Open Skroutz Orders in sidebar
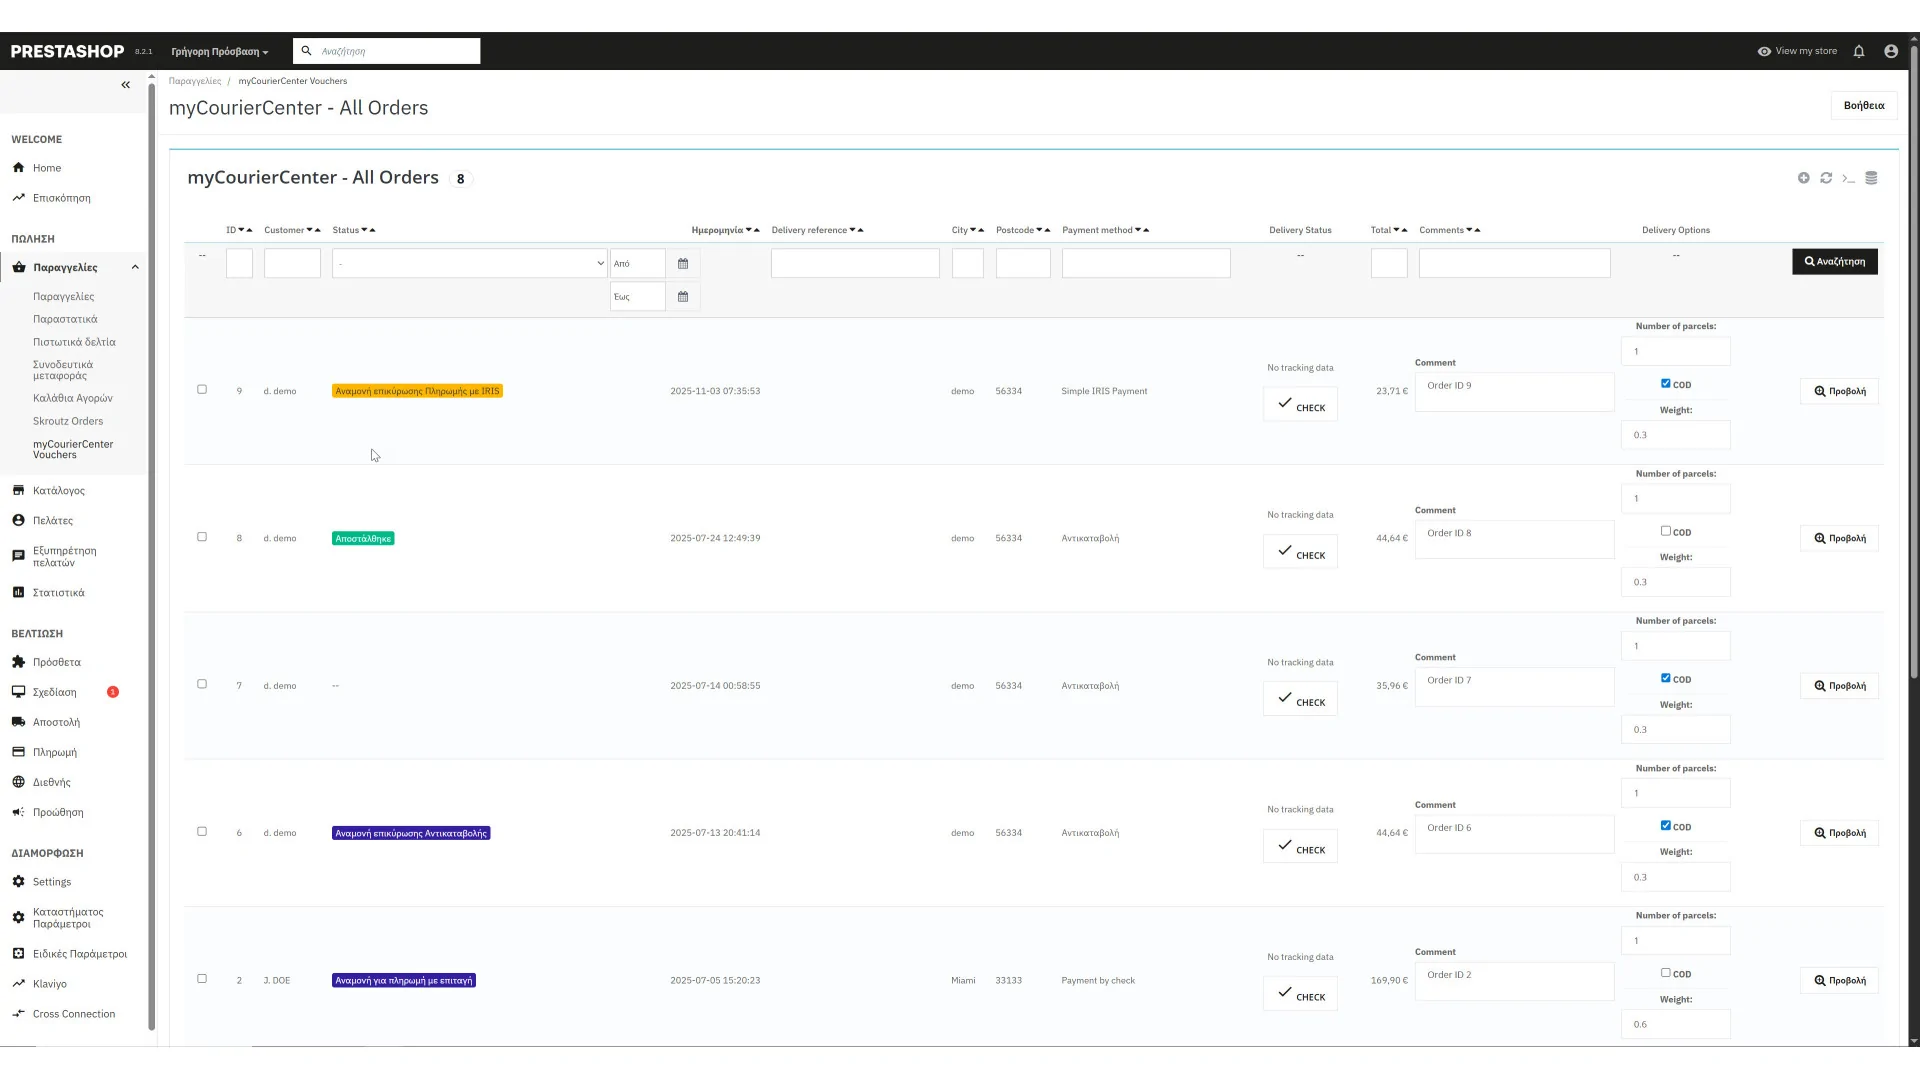Image resolution: width=1920 pixels, height=1080 pixels. 68,421
